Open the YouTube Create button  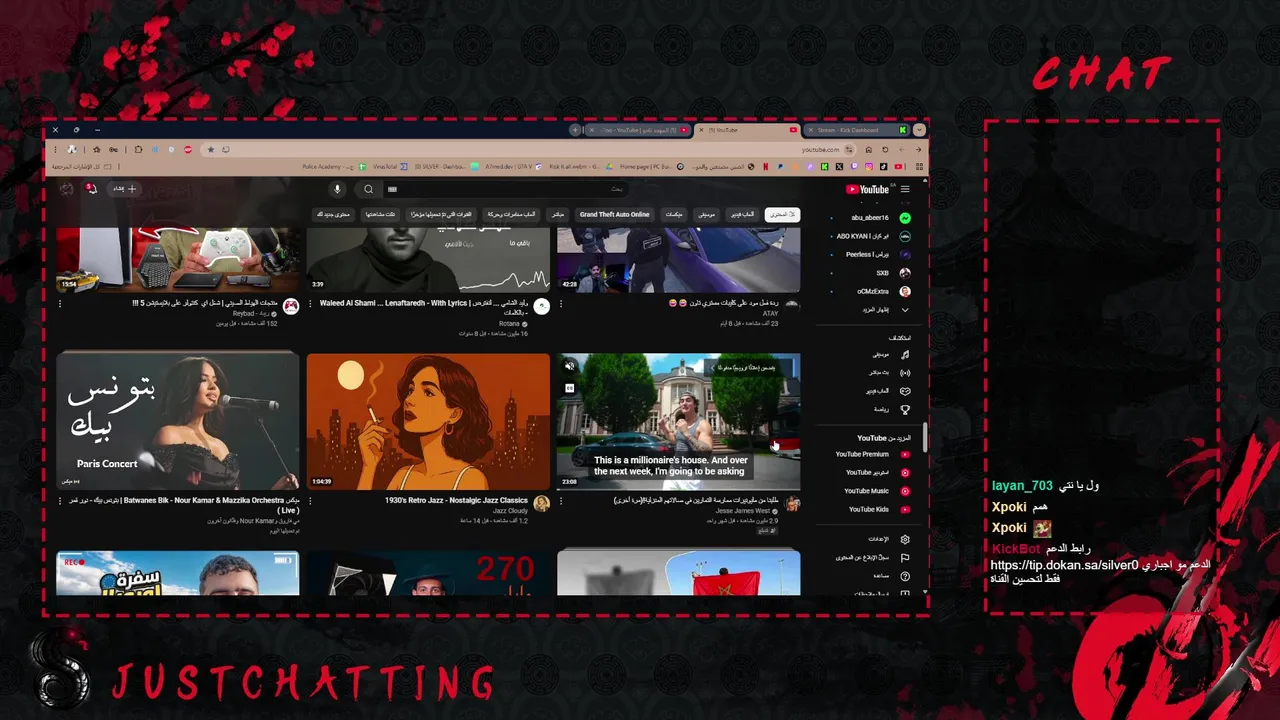coord(125,189)
